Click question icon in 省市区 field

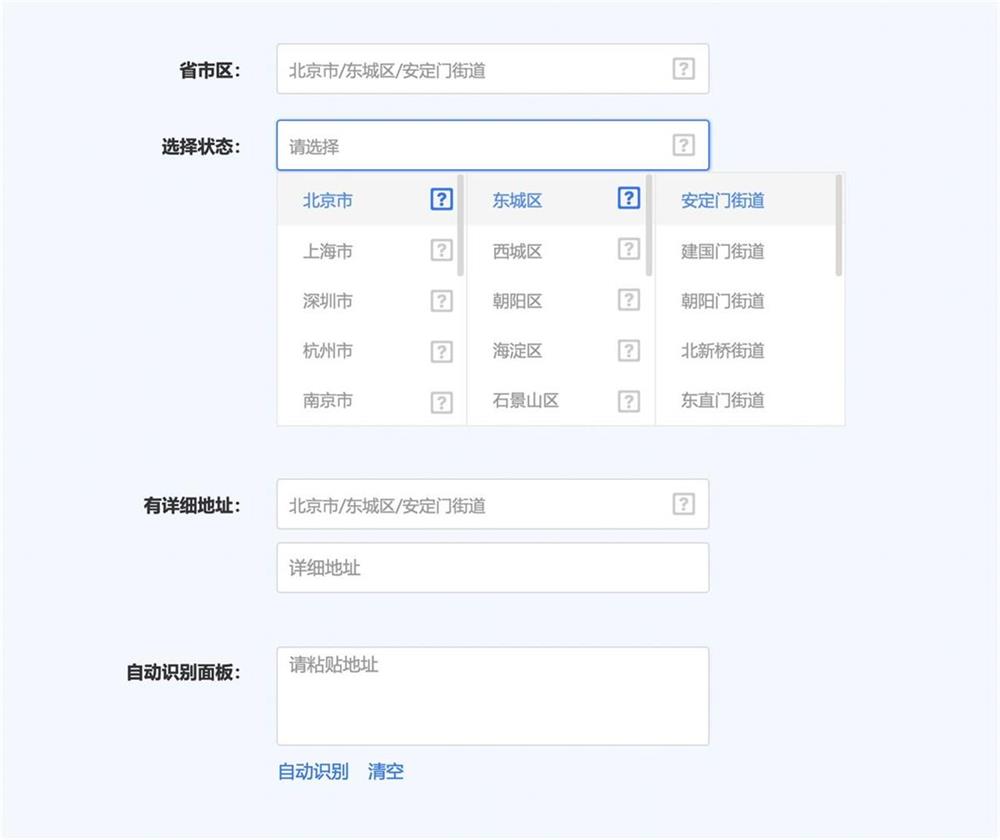(x=683, y=69)
